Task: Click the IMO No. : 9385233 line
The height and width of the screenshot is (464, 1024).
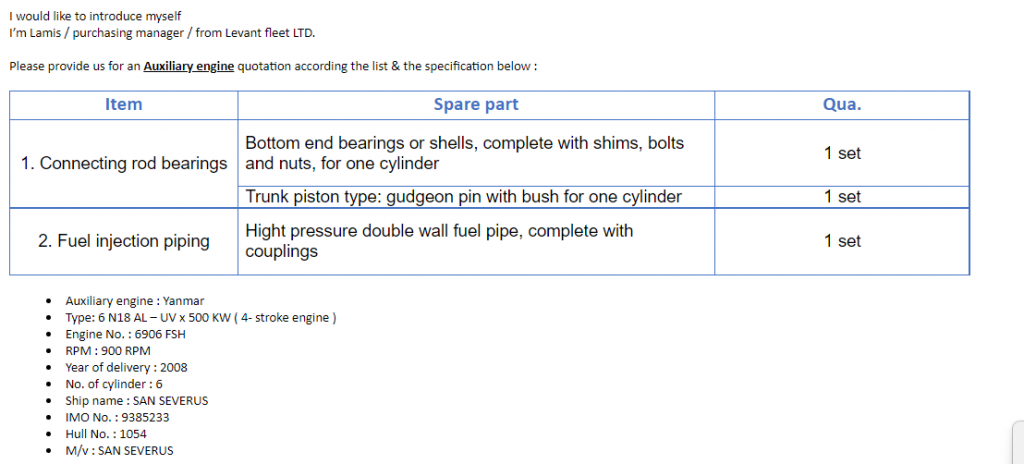Action: [117, 417]
